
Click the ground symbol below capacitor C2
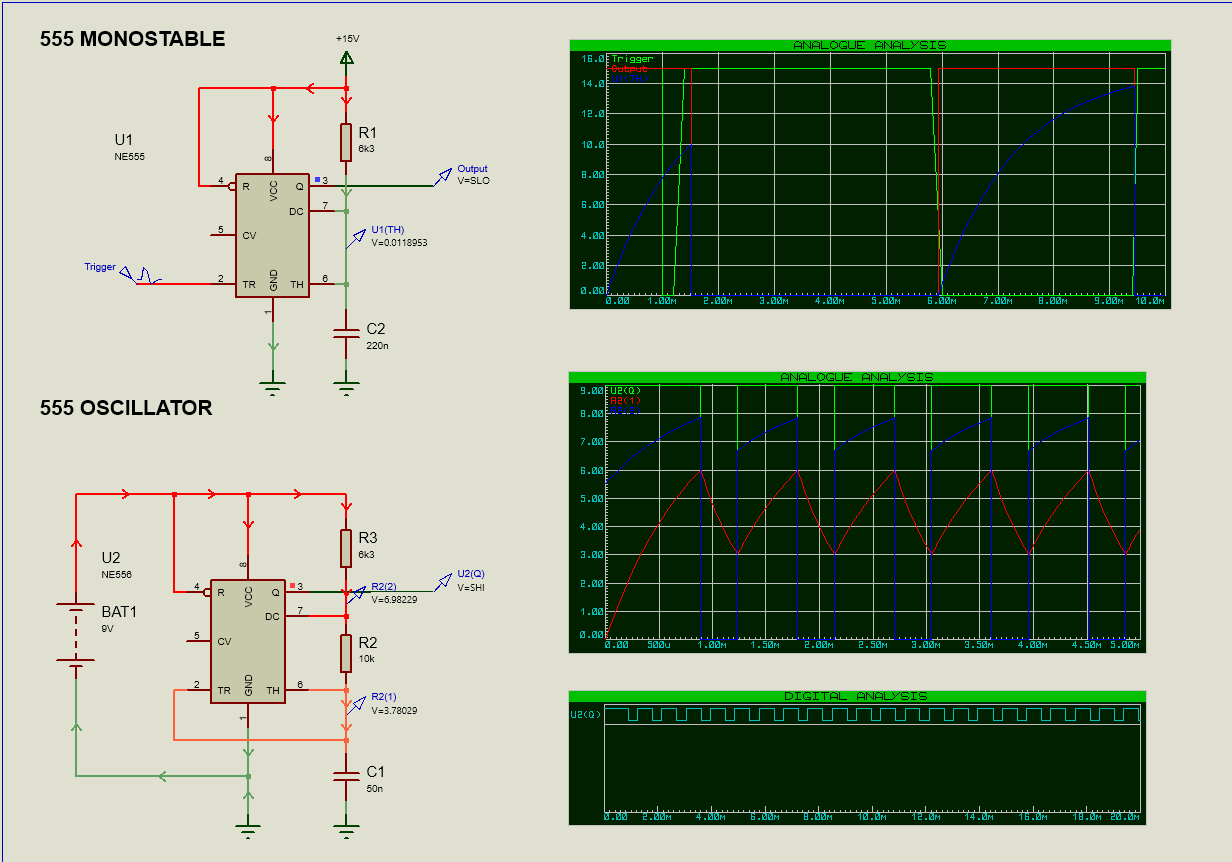pos(345,385)
